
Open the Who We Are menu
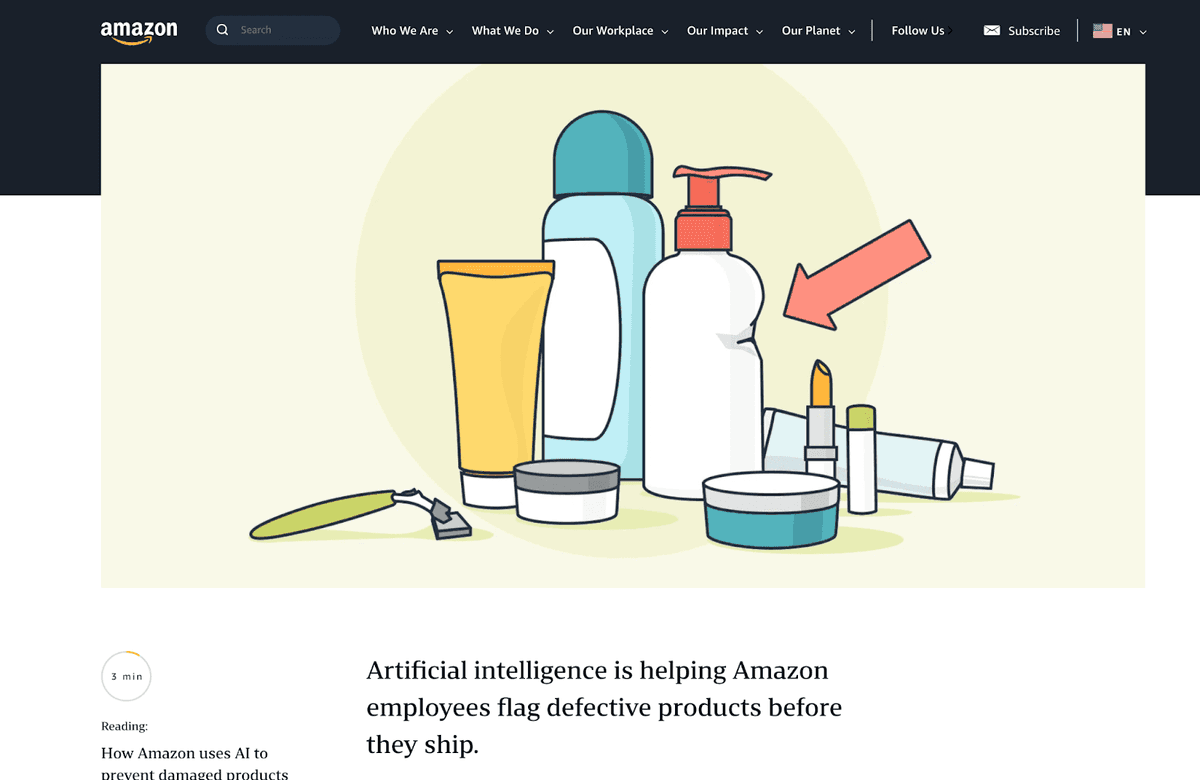point(404,31)
